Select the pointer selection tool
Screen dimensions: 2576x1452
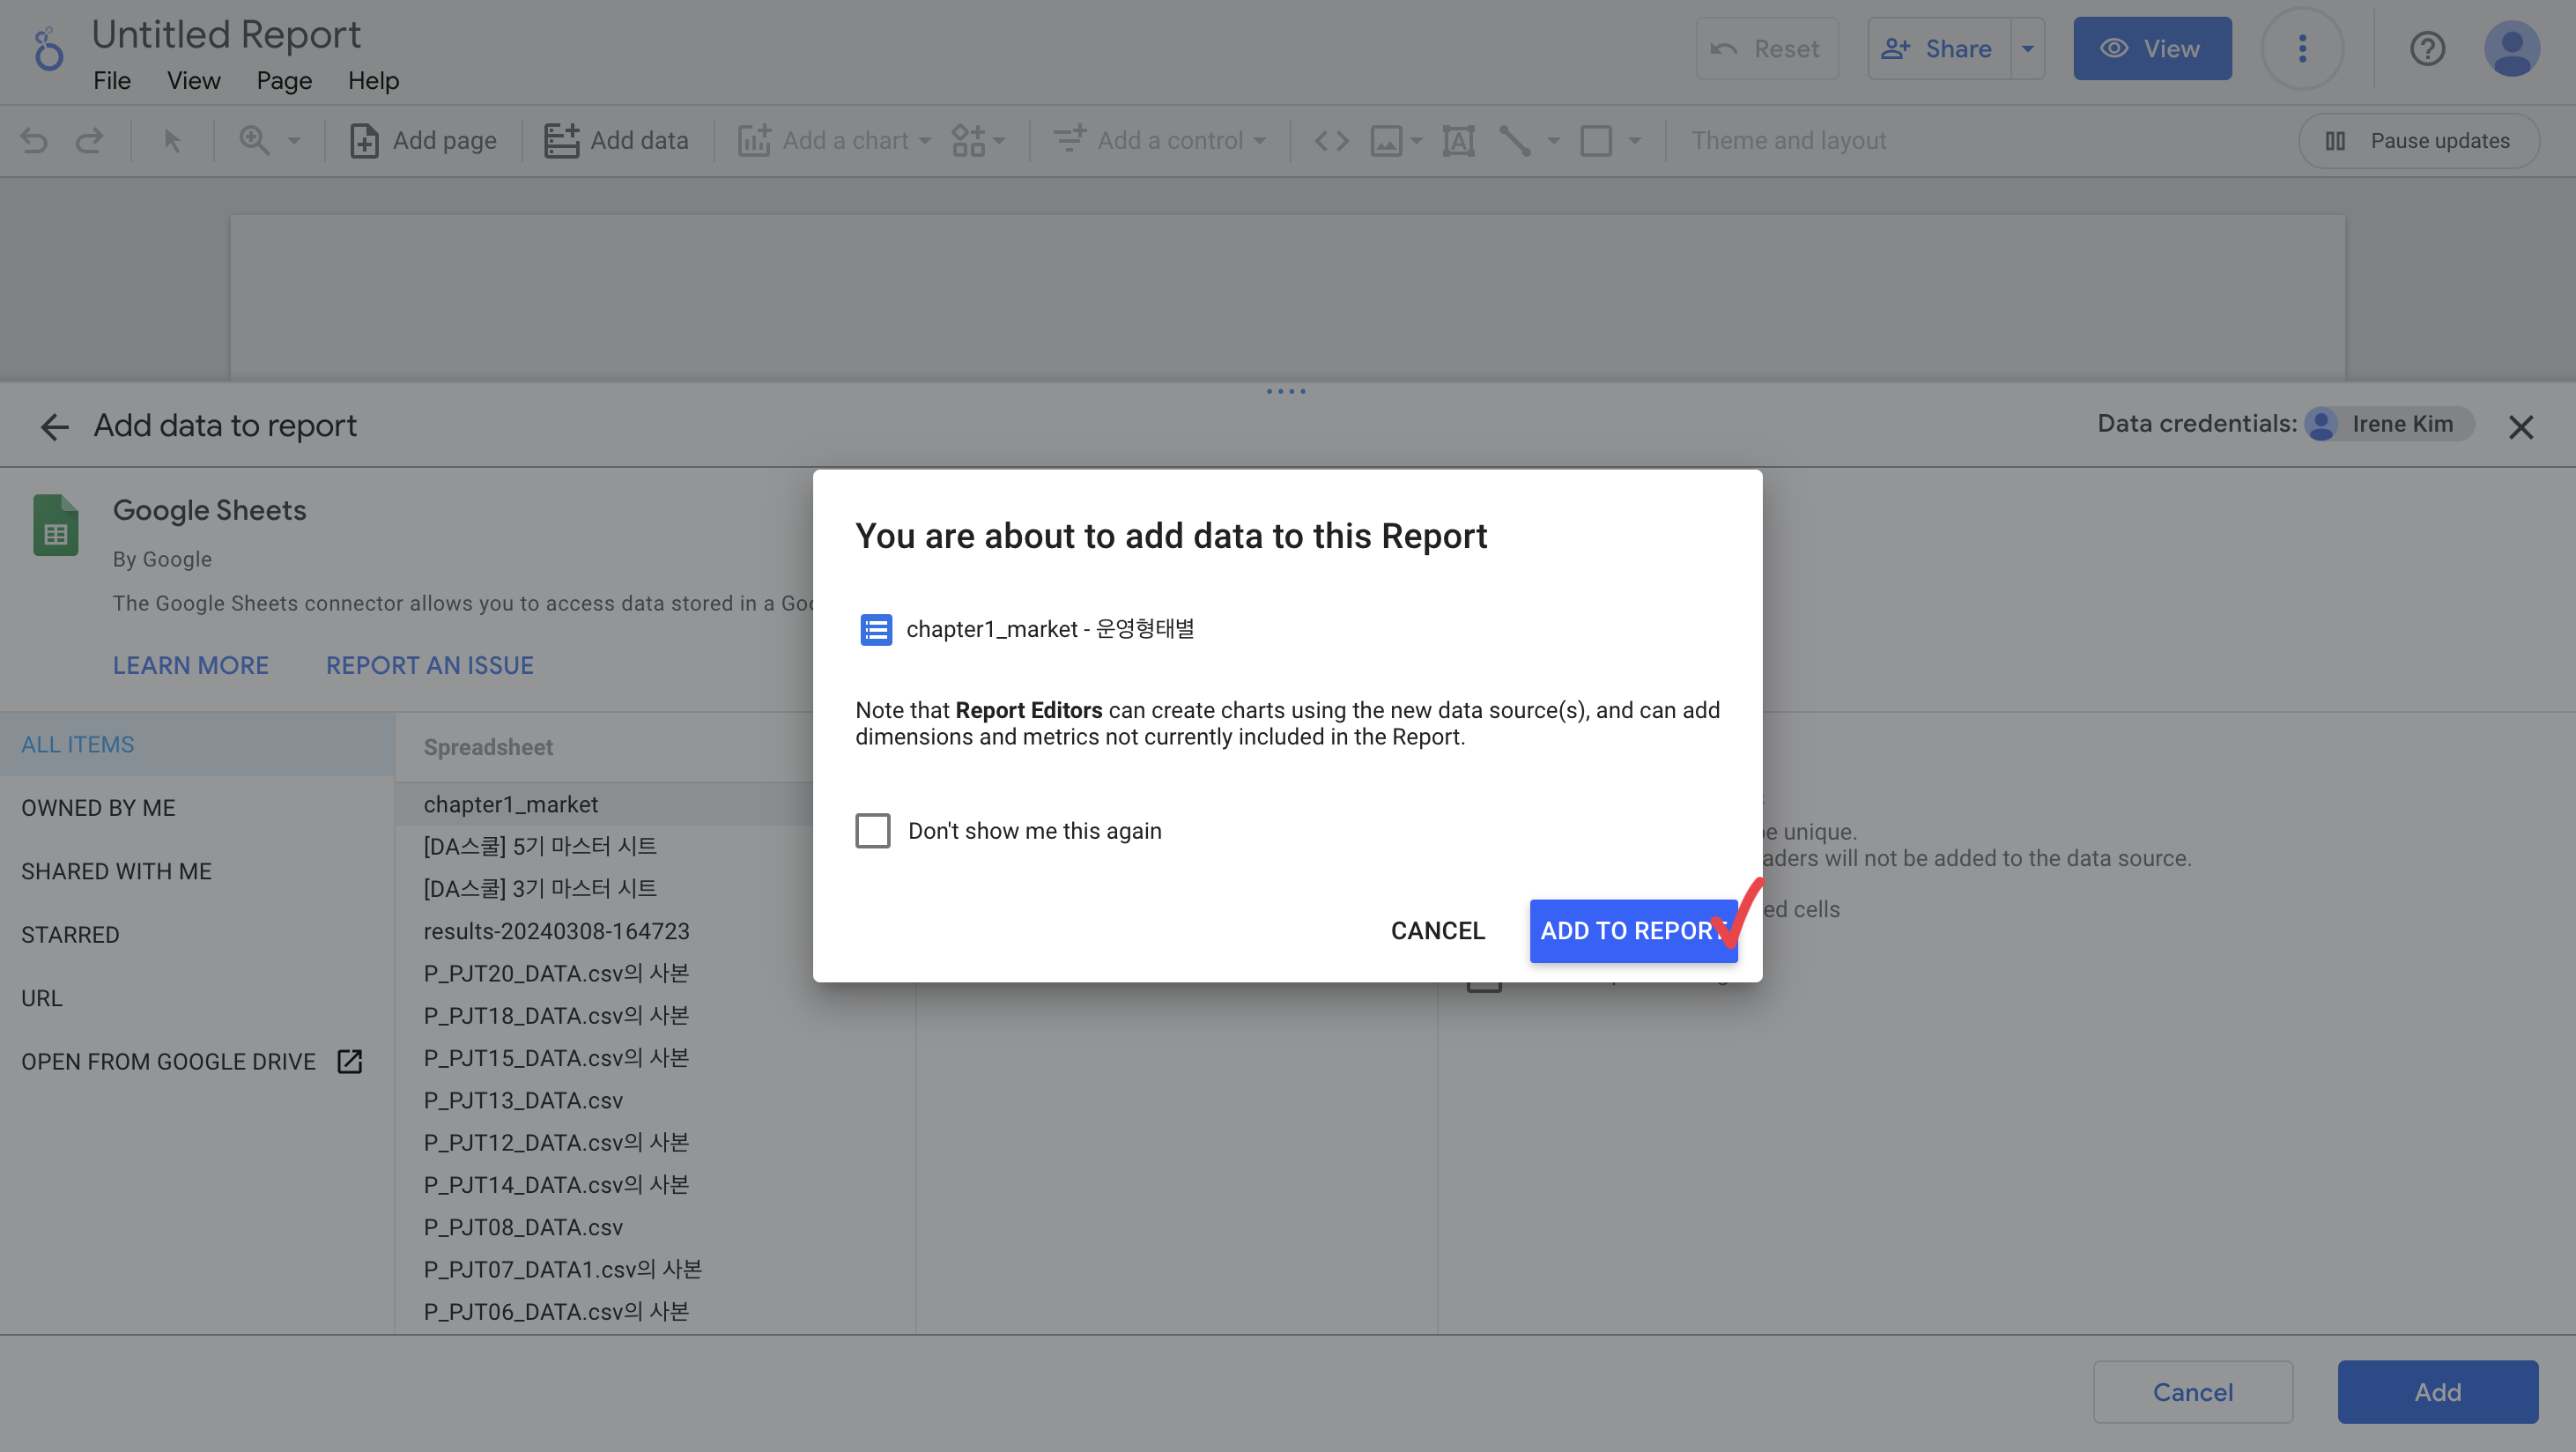172,141
